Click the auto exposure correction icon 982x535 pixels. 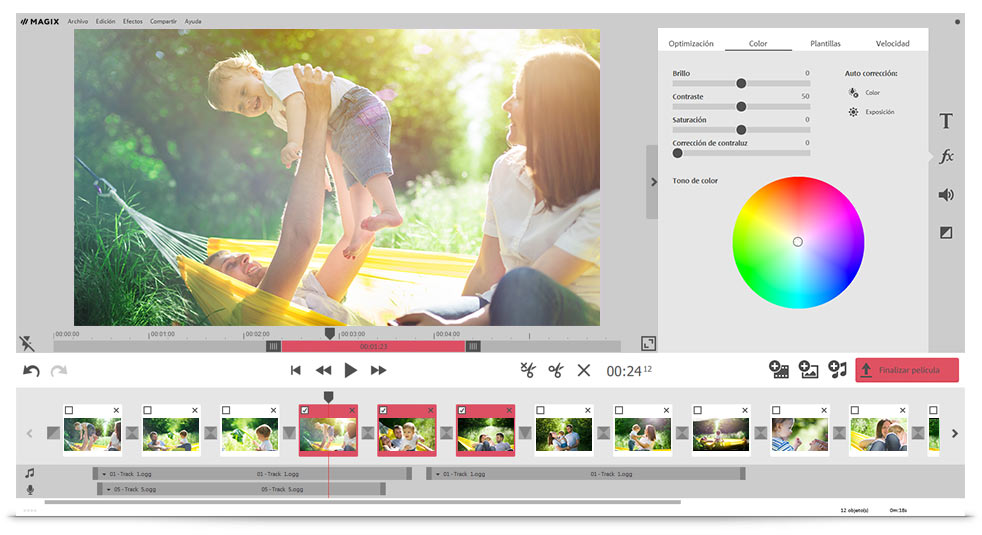(x=853, y=112)
